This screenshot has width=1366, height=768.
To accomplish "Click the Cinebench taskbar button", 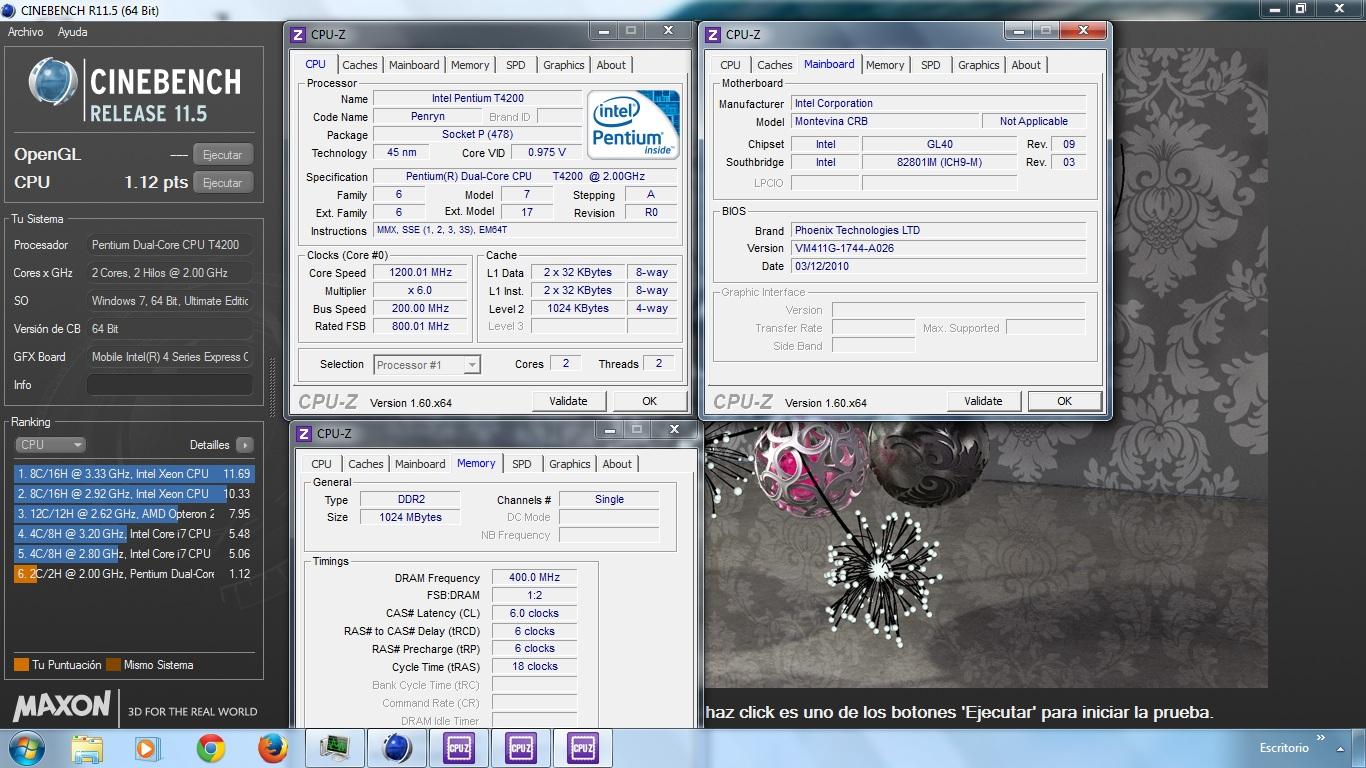I will 396,748.
